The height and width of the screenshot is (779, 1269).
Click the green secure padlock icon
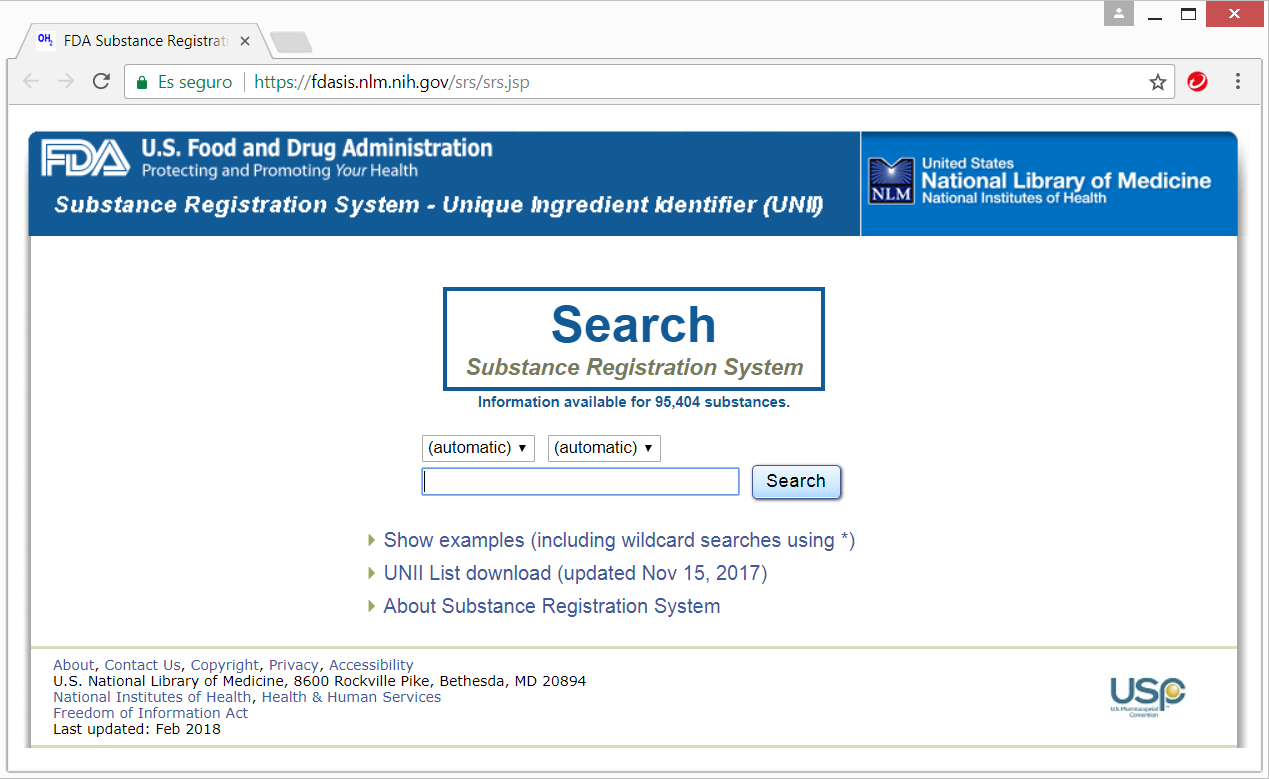[x=142, y=82]
